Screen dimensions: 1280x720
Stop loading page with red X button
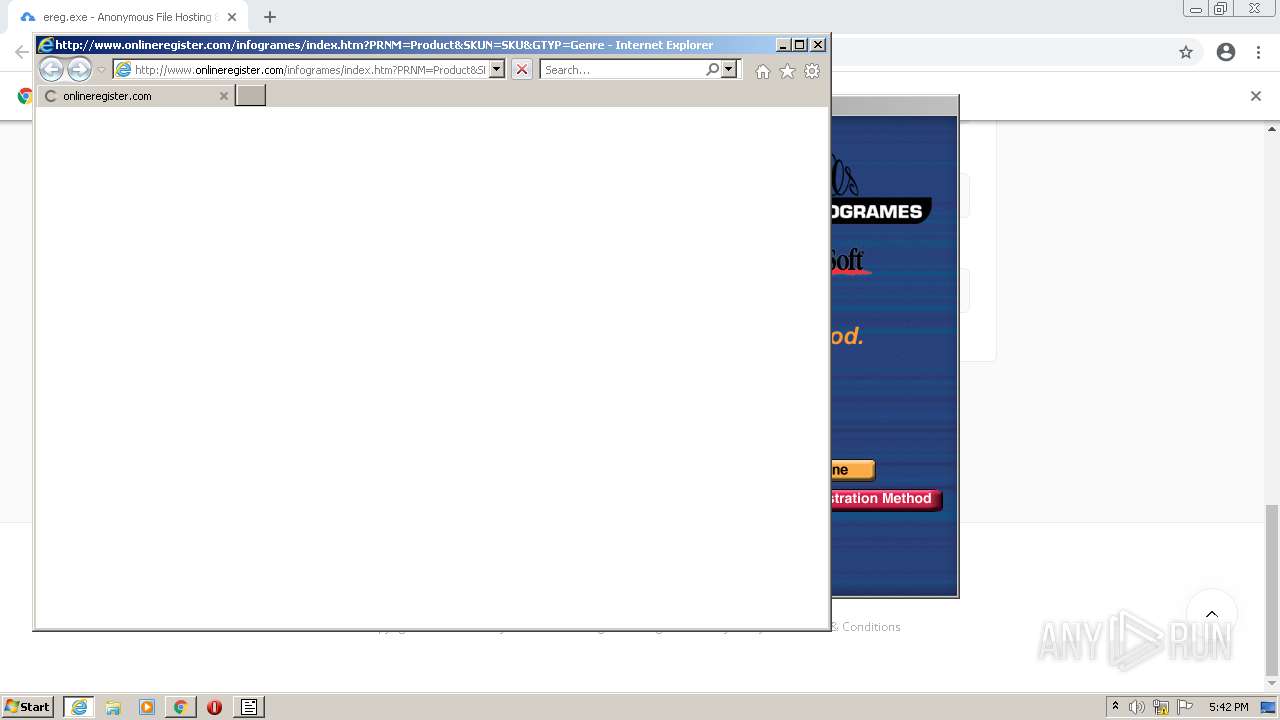pos(521,70)
